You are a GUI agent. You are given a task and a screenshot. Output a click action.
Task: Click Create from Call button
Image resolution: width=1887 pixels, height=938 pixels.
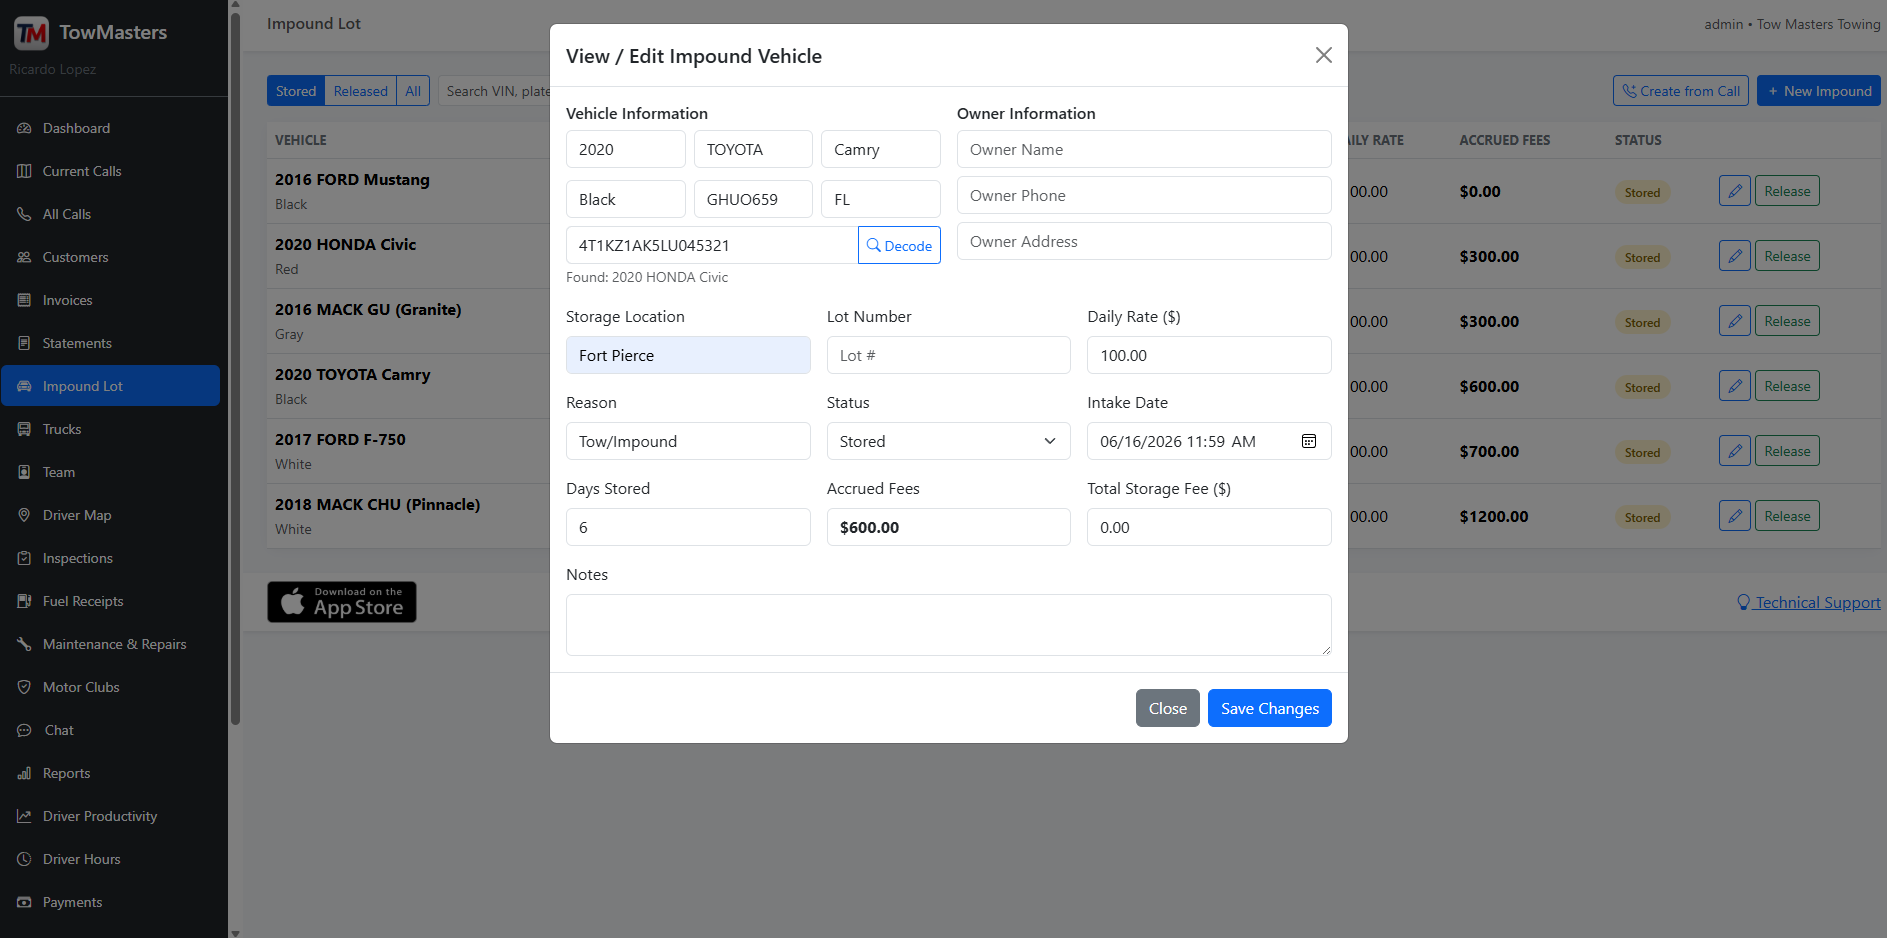coord(1680,91)
